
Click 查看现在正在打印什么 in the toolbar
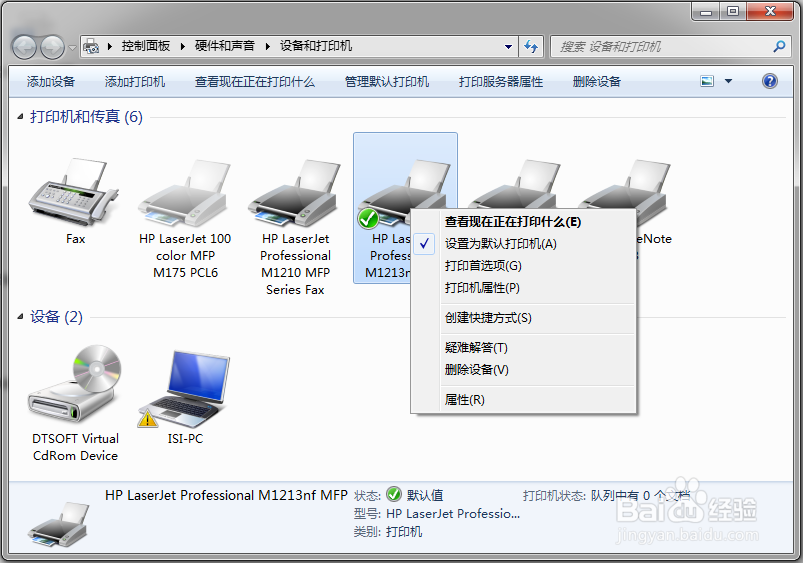pyautogui.click(x=255, y=81)
